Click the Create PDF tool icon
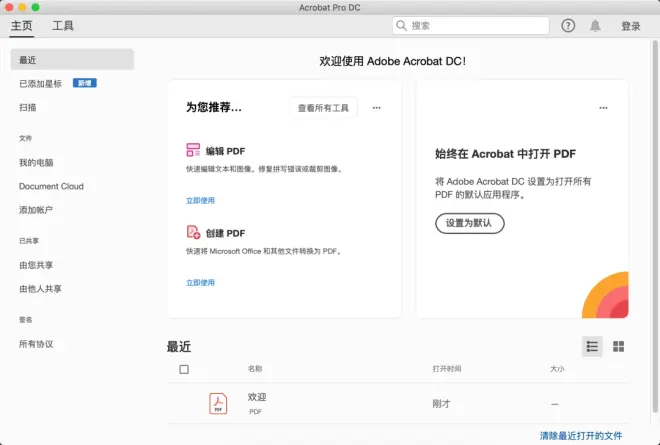This screenshot has width=660, height=445. point(193,232)
